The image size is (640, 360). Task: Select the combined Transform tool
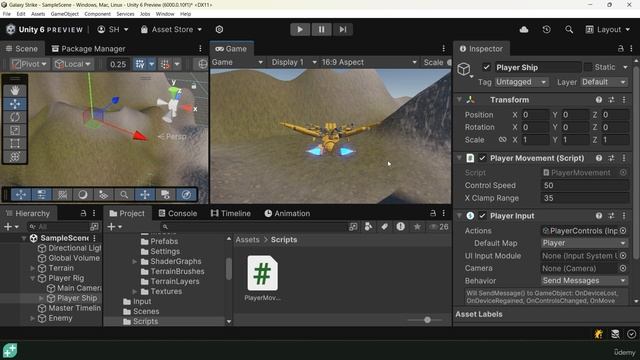(x=15, y=157)
